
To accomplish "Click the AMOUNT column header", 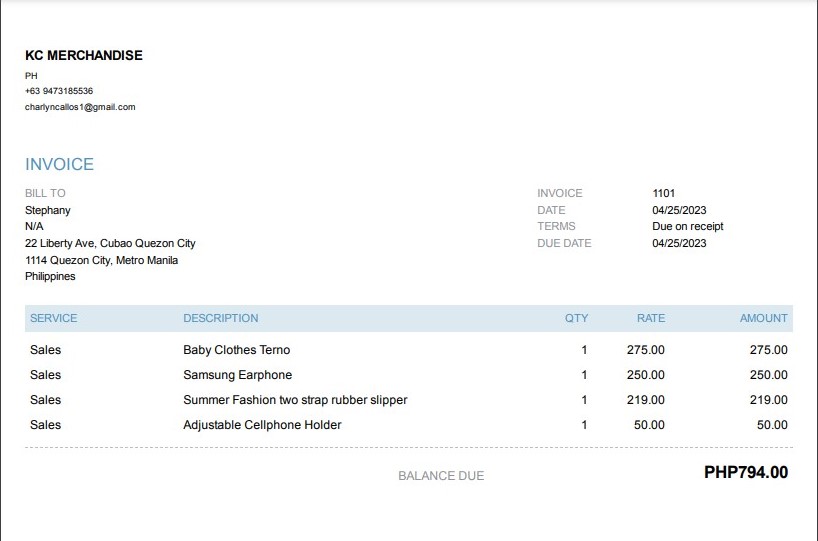I will click(763, 318).
